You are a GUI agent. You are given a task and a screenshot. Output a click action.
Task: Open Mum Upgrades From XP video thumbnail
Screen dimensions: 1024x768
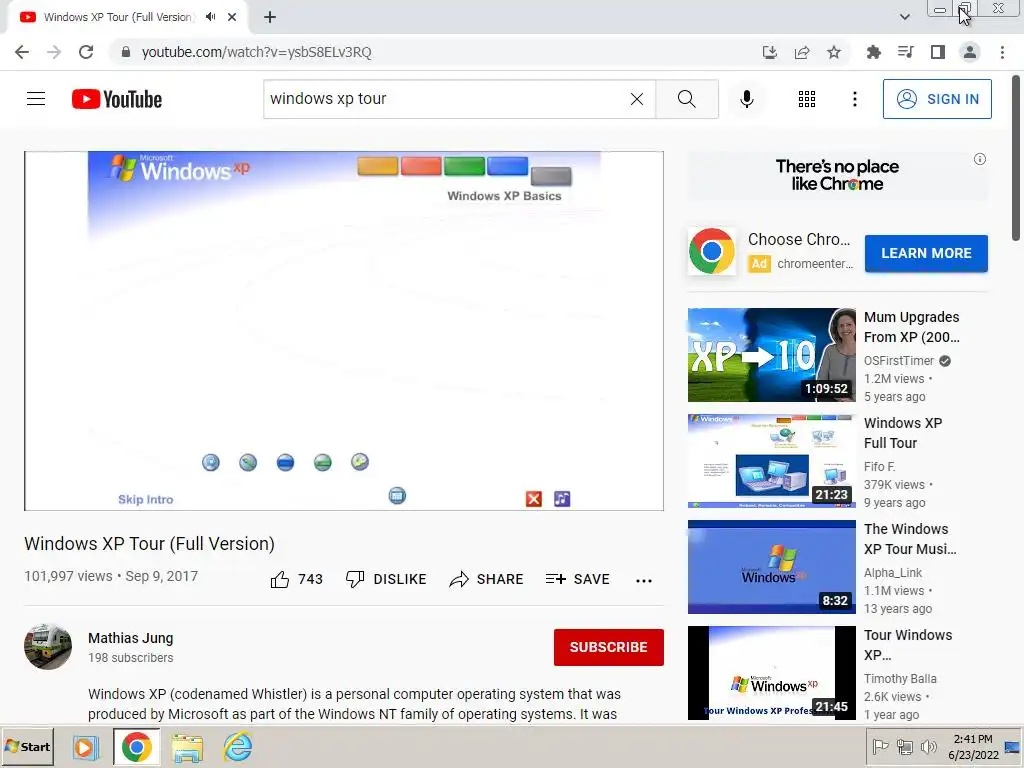coord(771,355)
